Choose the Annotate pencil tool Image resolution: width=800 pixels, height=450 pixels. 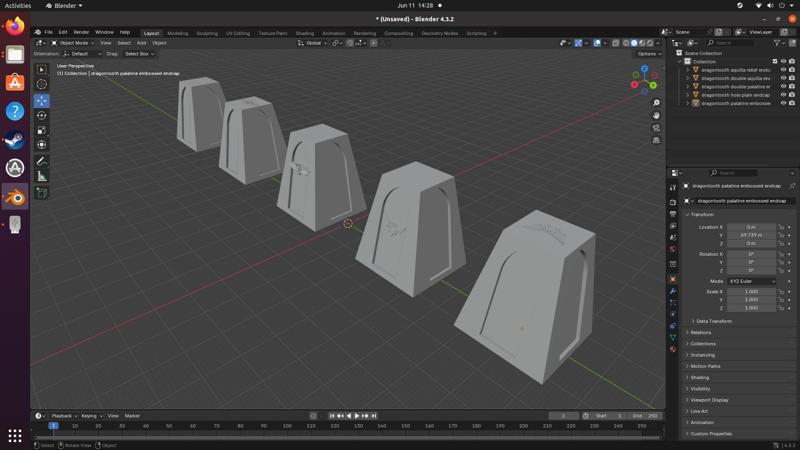(42, 161)
